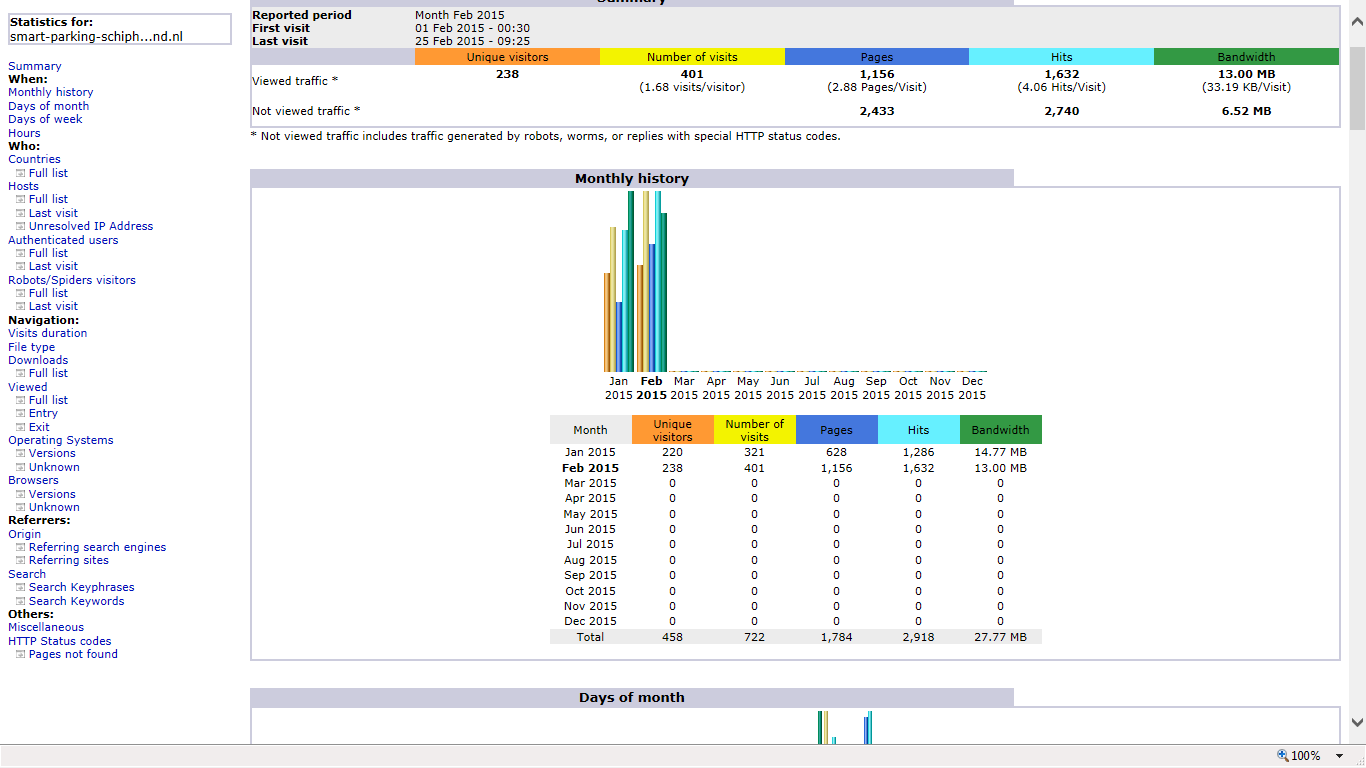Open the Hosts link in sidebar

(x=24, y=186)
